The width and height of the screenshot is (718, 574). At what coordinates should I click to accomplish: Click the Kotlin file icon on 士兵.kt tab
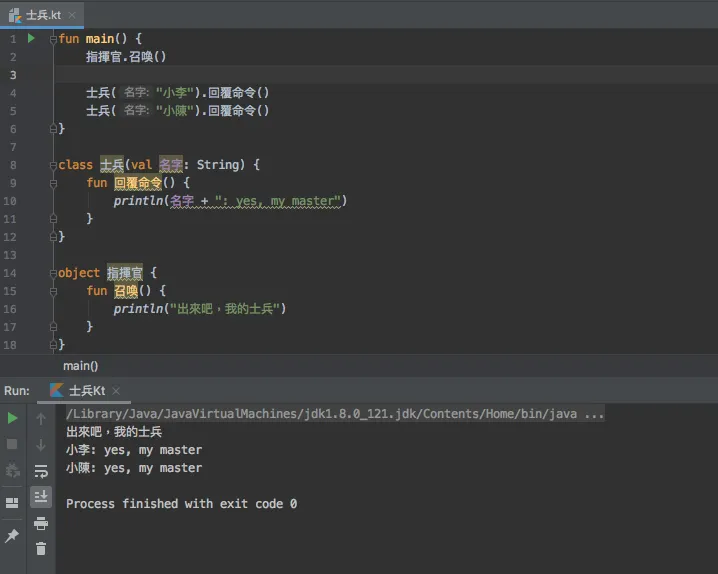click(15, 16)
